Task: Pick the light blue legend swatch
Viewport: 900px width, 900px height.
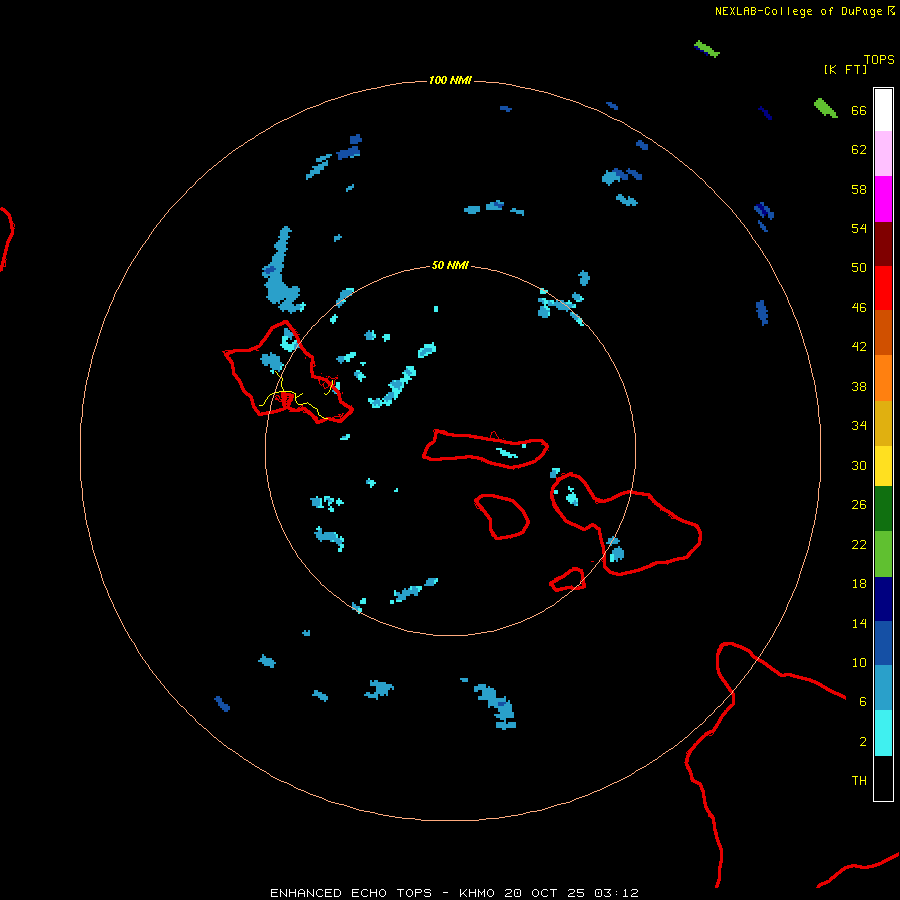Action: (x=883, y=688)
